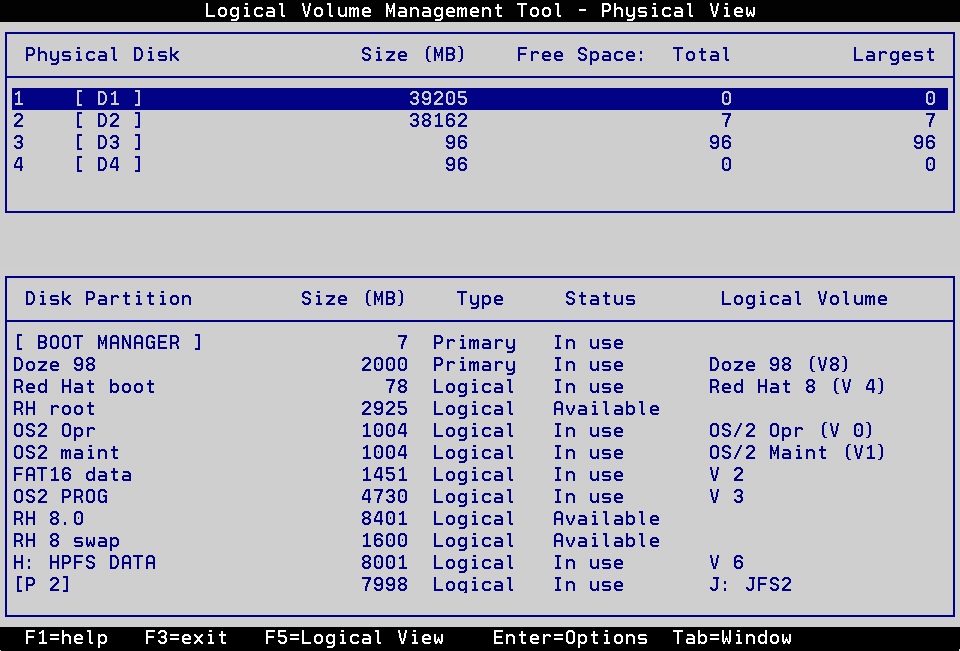The width and height of the screenshot is (960, 651).
Task: Click Size (MB) header in Physical Disk panel
Action: [413, 55]
